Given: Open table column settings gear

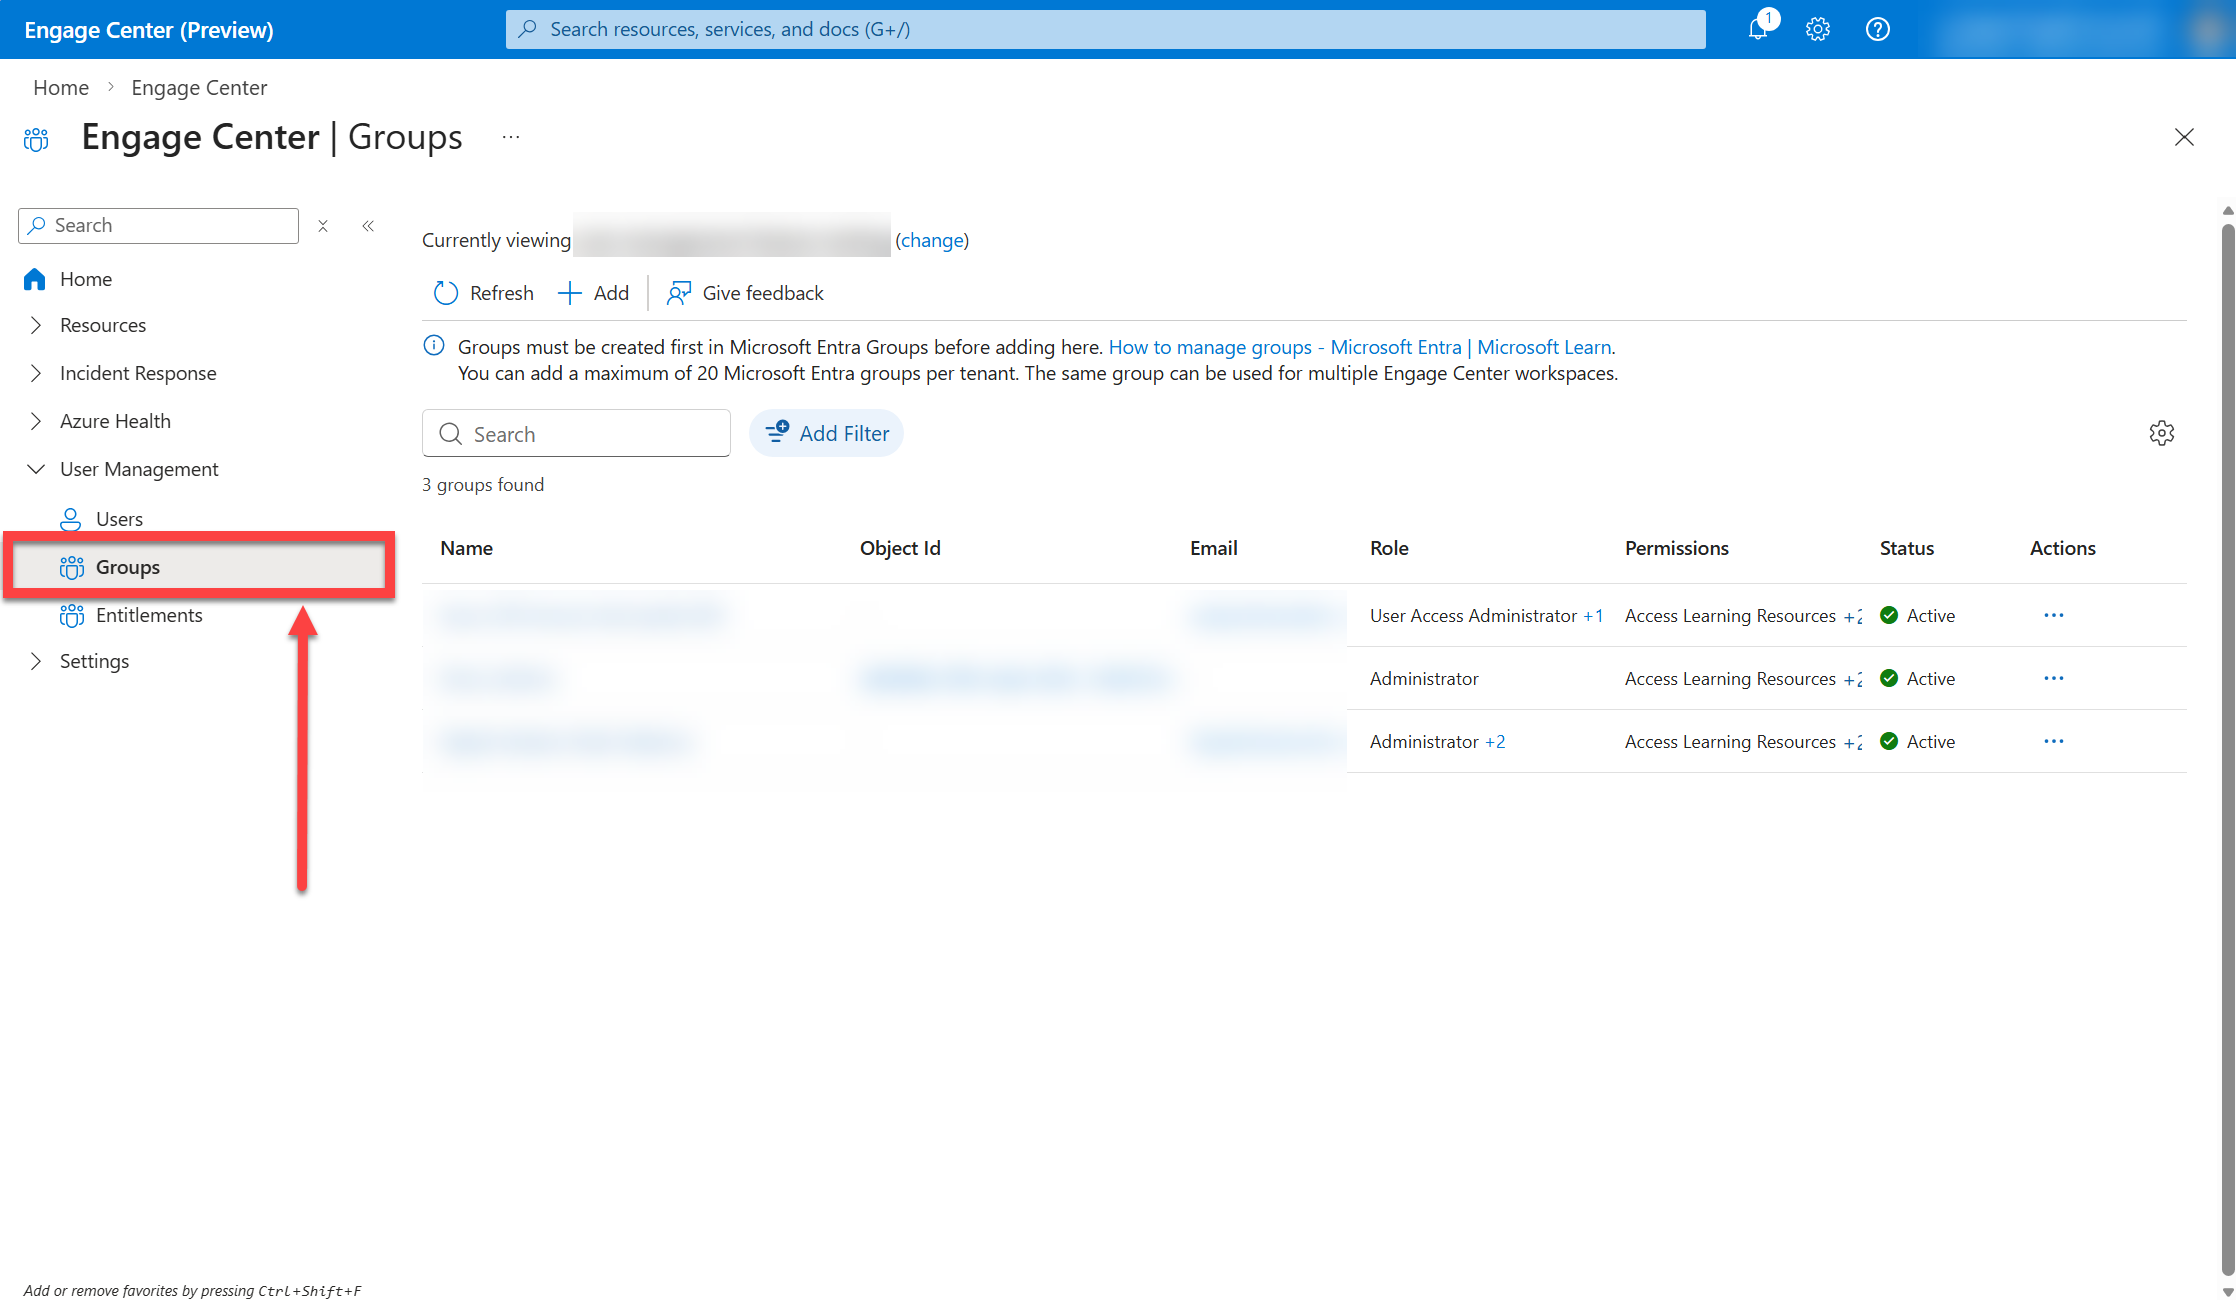Looking at the screenshot, I should (x=2162, y=433).
